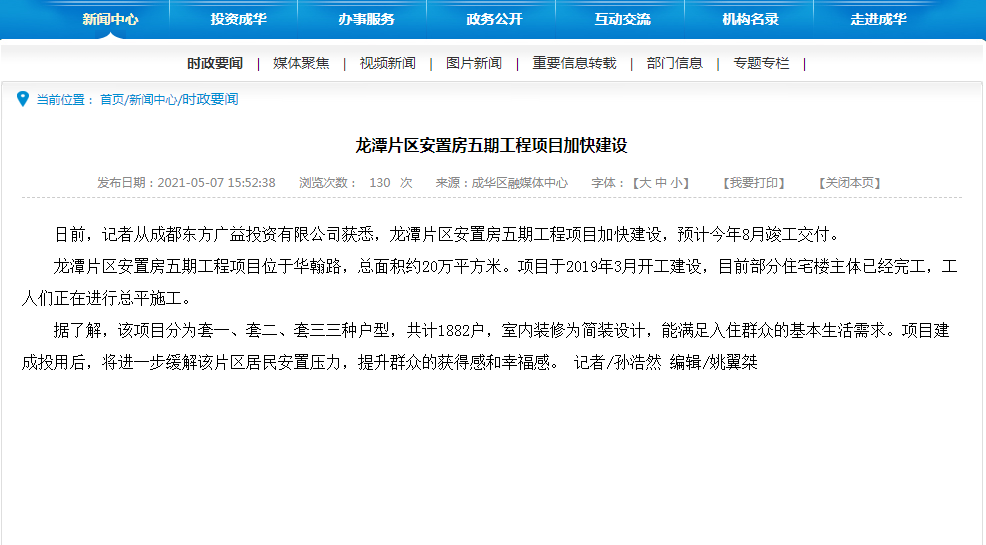Viewport: 986px width, 545px height.
Task: Go to 首页 in the breadcrumb
Action: click(112, 99)
